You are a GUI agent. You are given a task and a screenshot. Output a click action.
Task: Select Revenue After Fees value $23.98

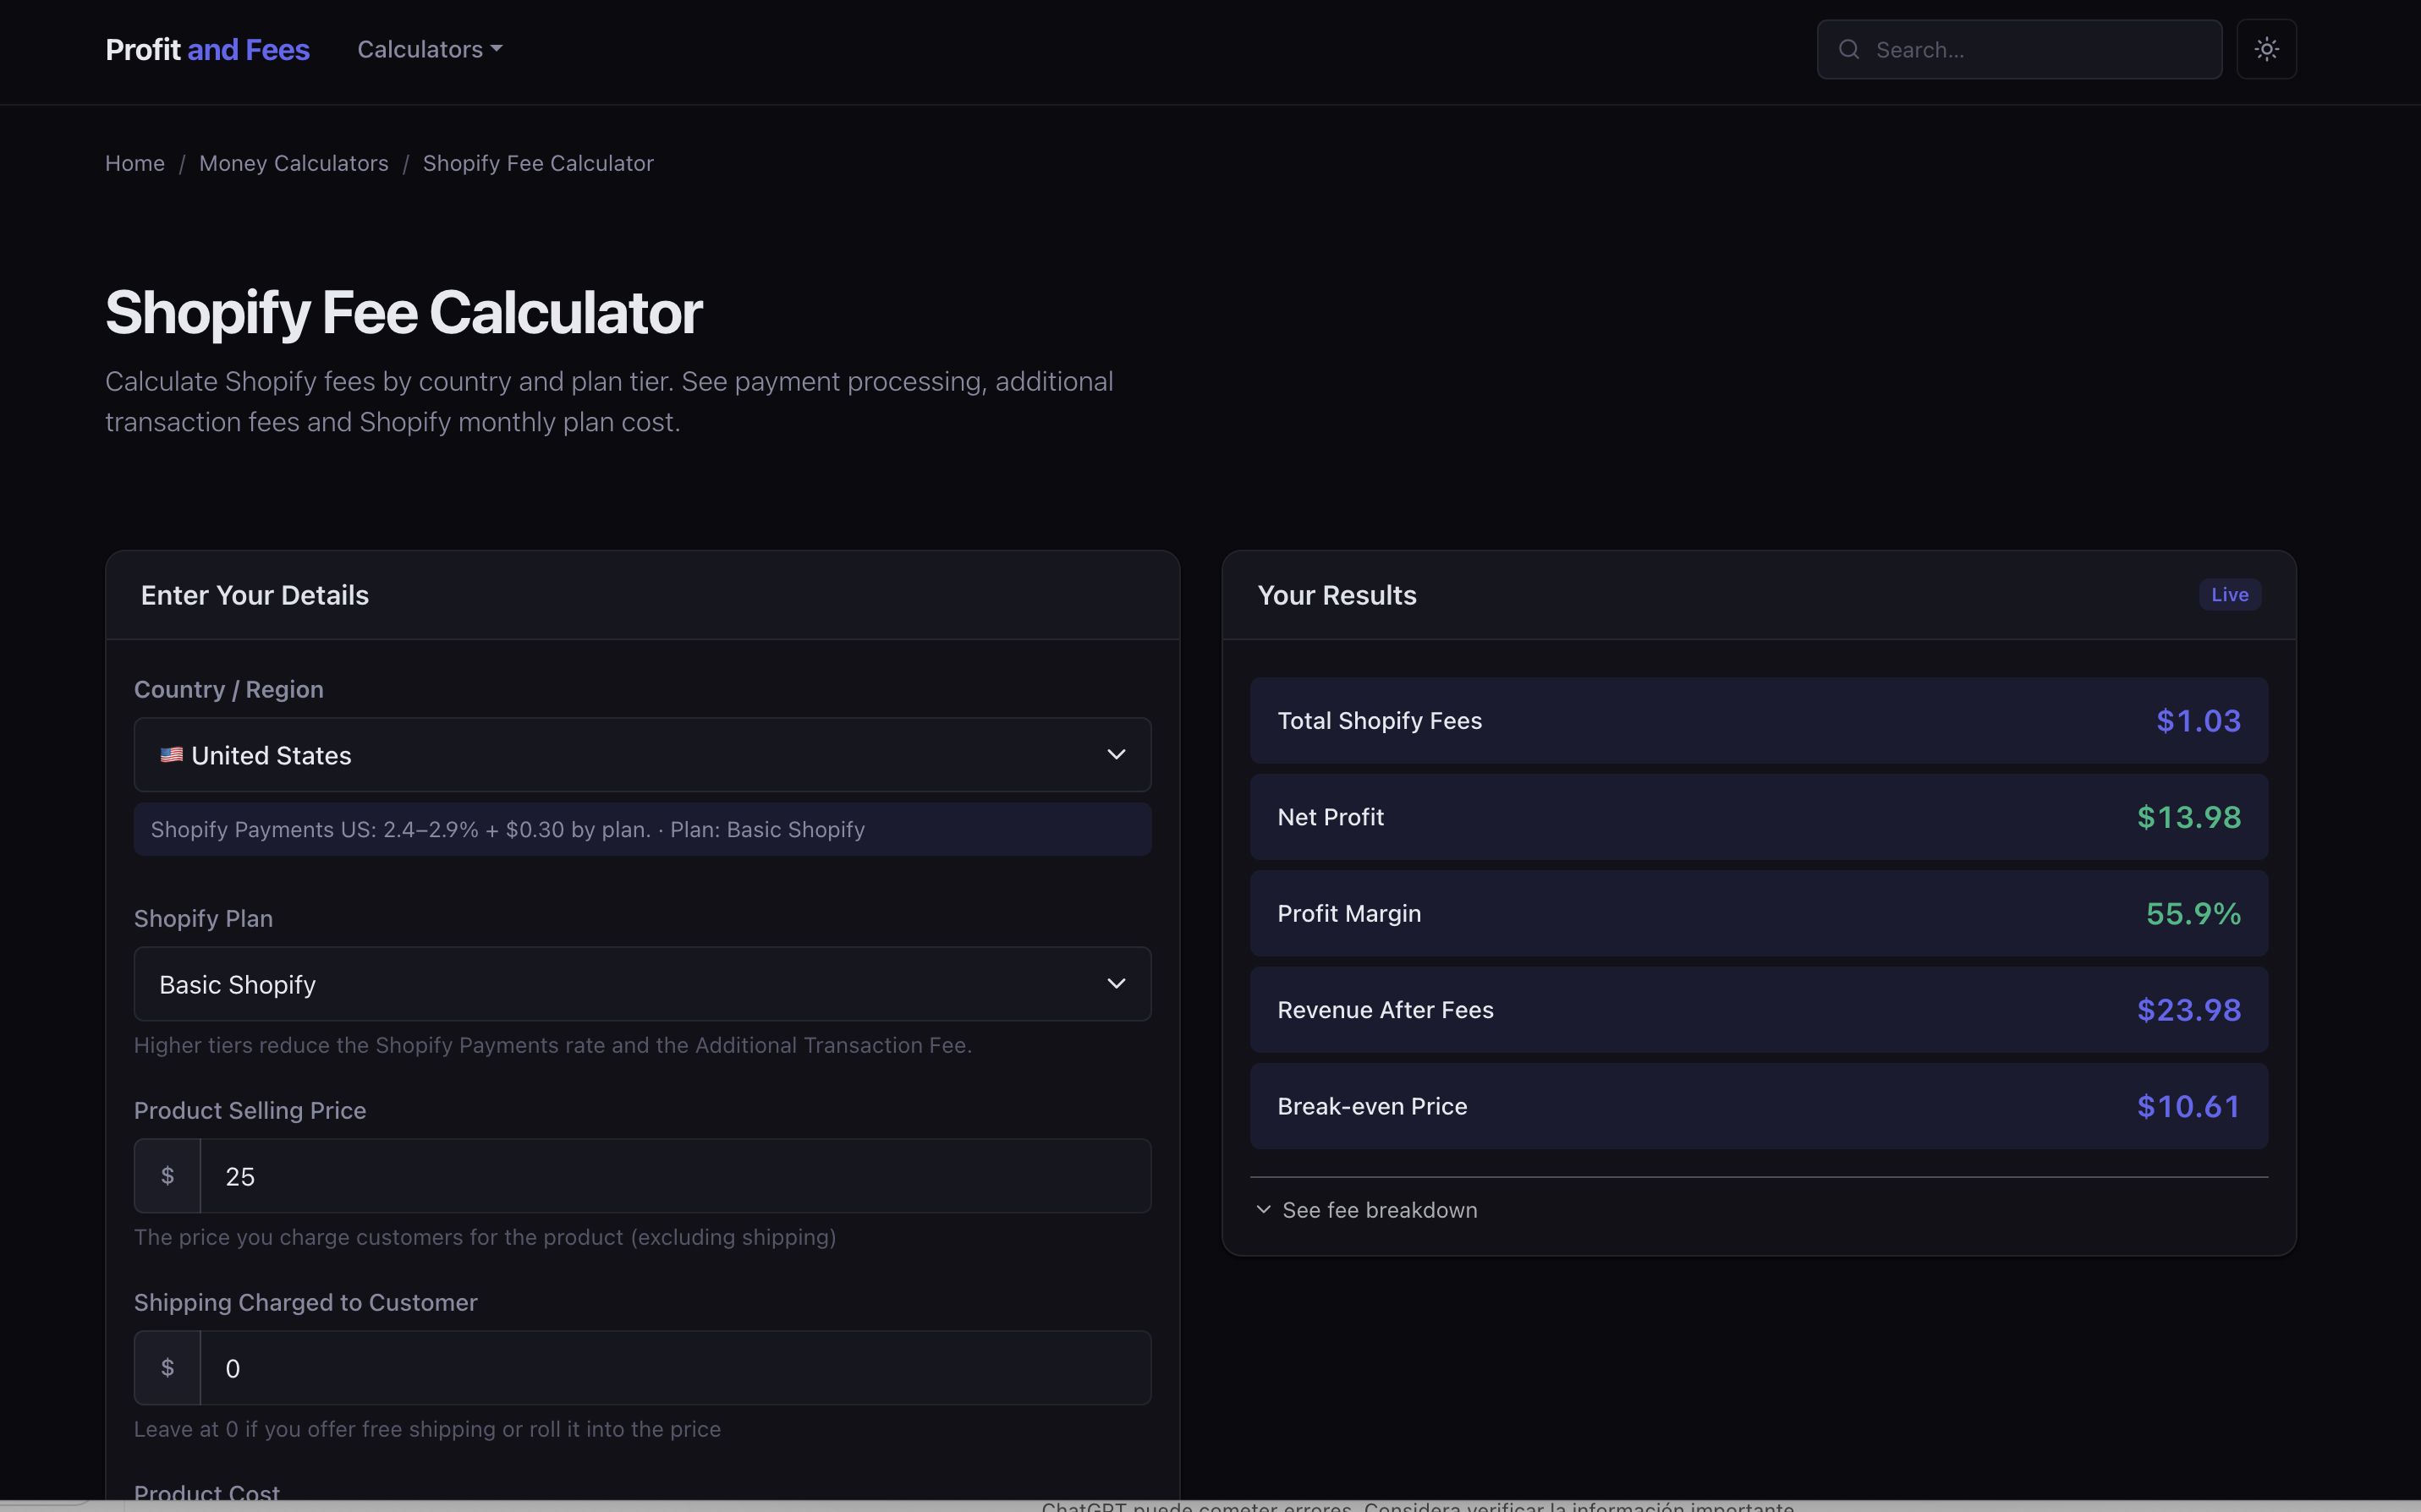[x=2189, y=1010]
